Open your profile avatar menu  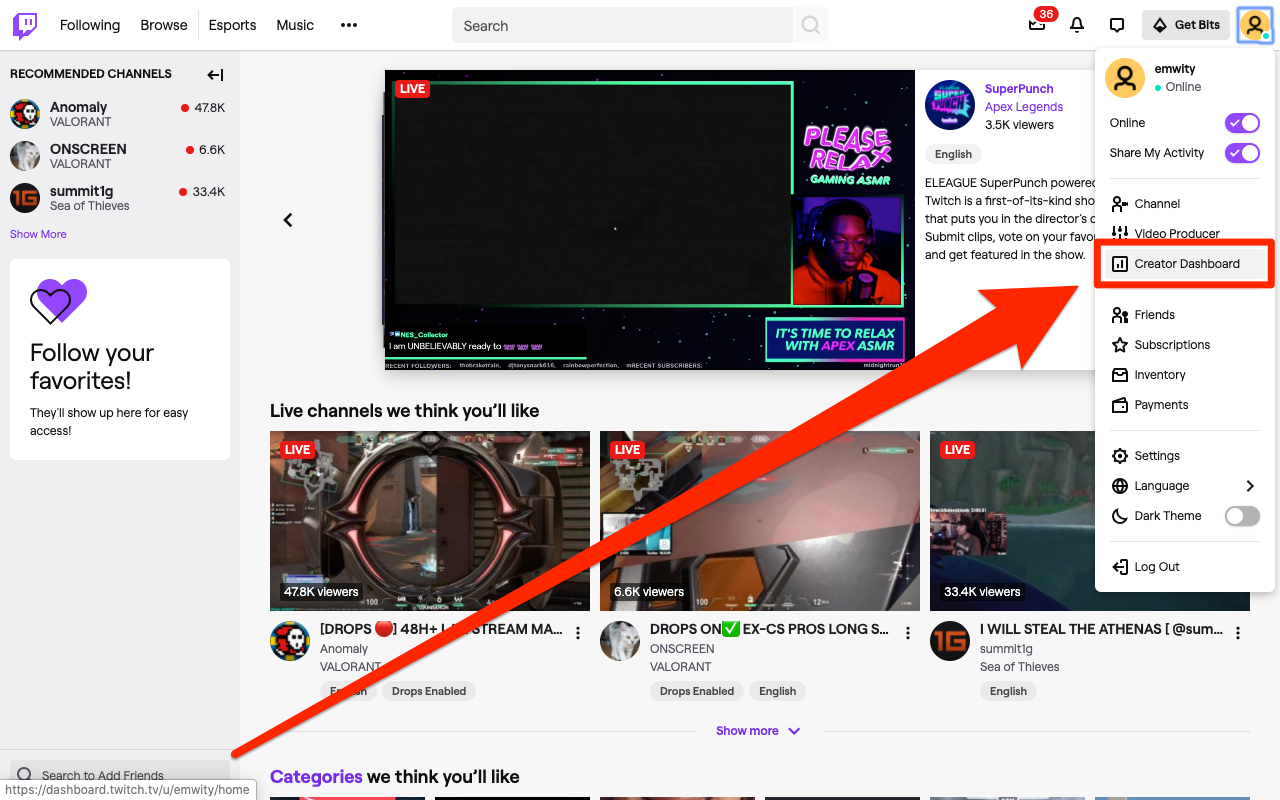click(1254, 25)
